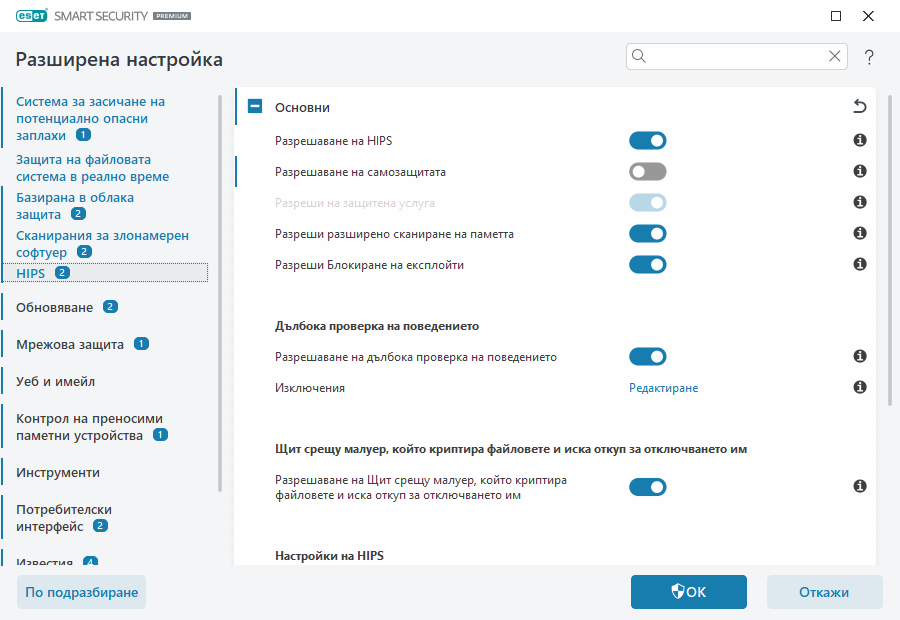This screenshot has height=620, width=900.
Task: Enable Разрешаване на самозащитата switch
Action: (647, 172)
